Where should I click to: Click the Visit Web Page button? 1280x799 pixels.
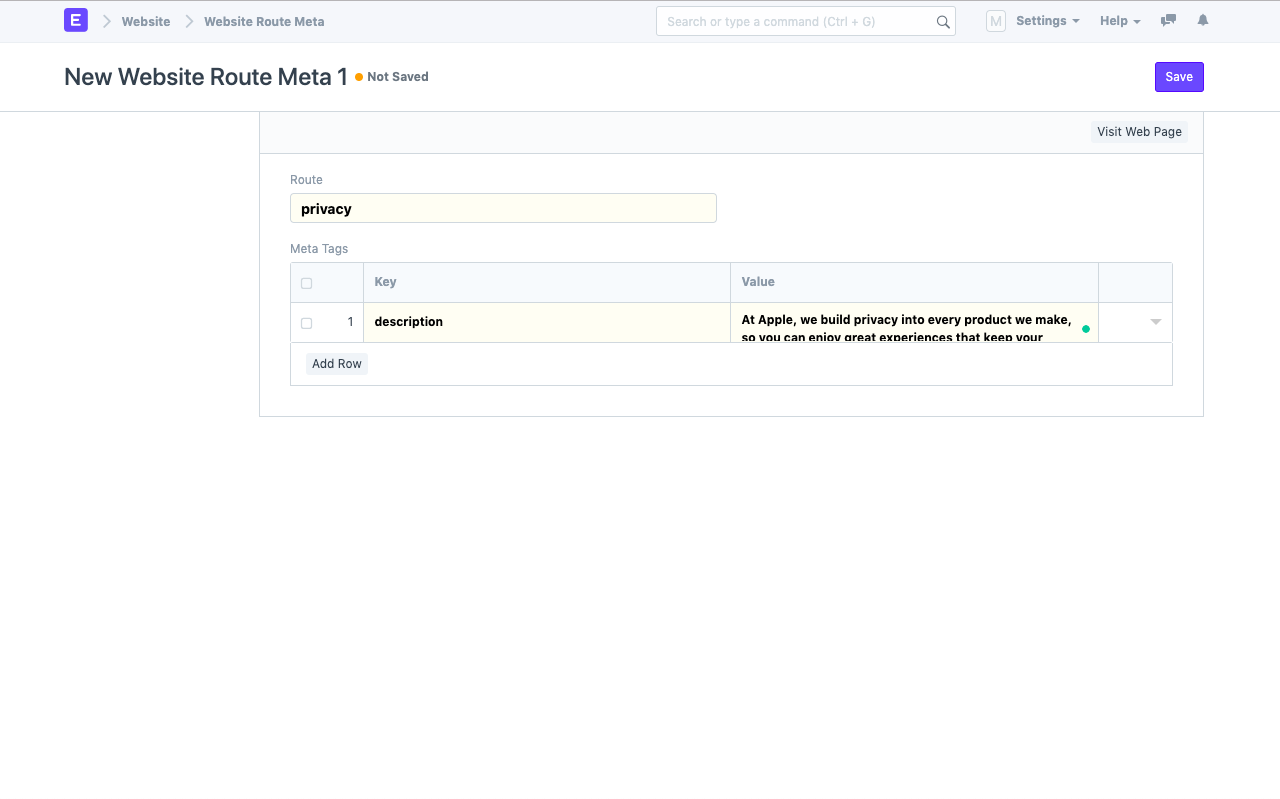[1139, 132]
